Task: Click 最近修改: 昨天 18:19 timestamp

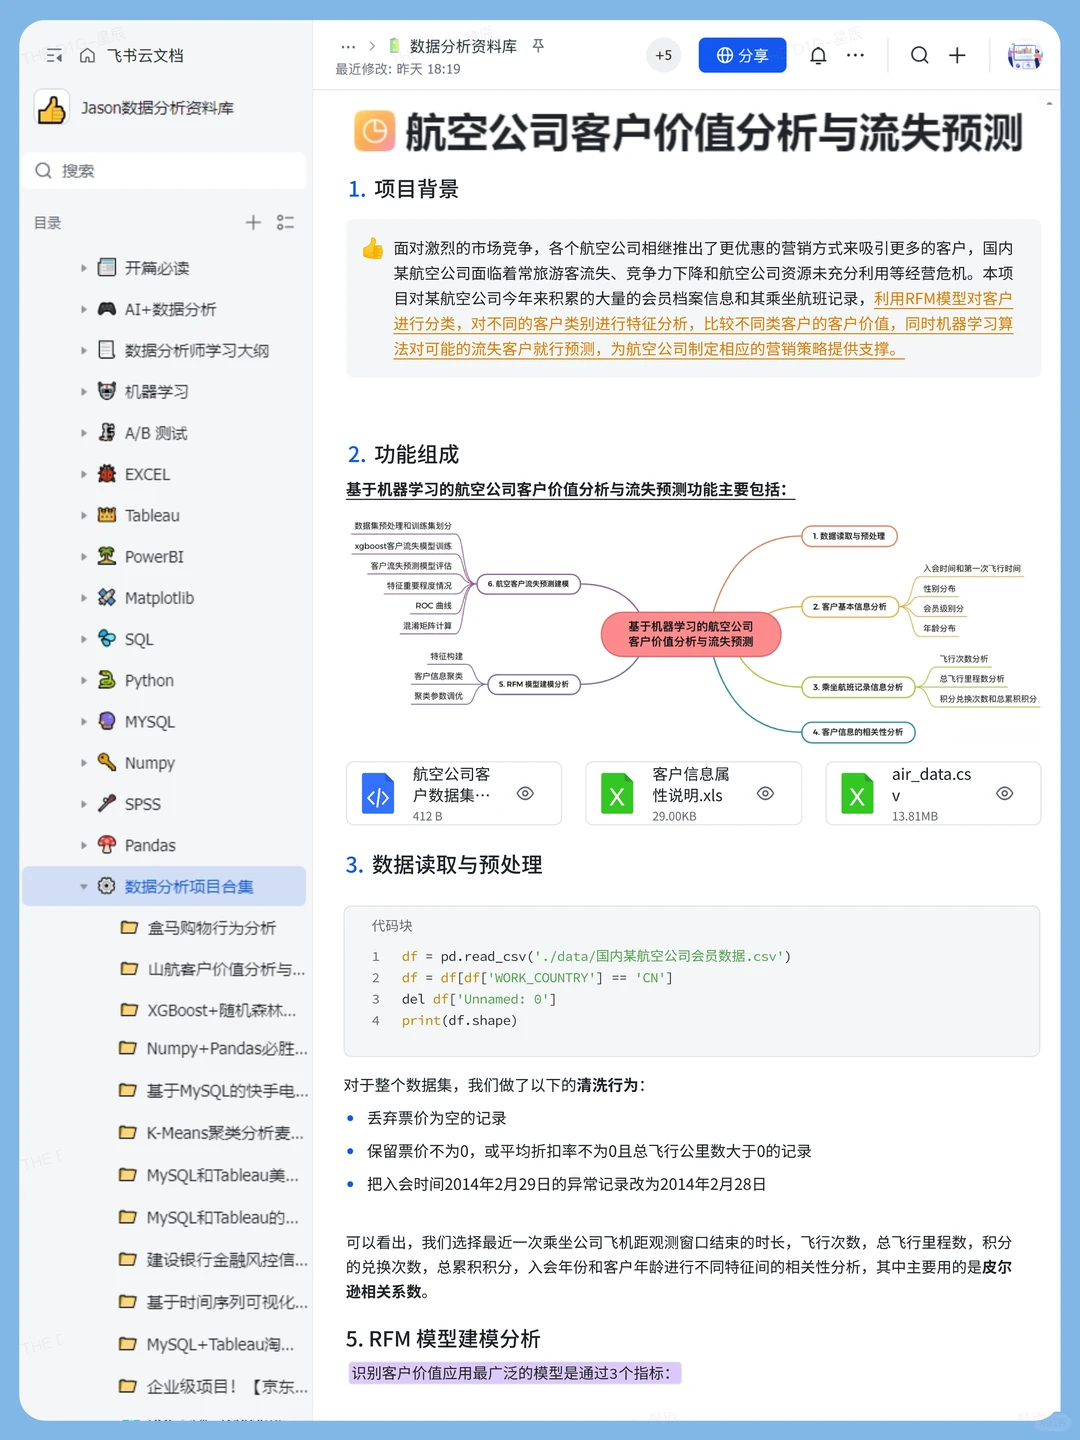Action: point(398,69)
